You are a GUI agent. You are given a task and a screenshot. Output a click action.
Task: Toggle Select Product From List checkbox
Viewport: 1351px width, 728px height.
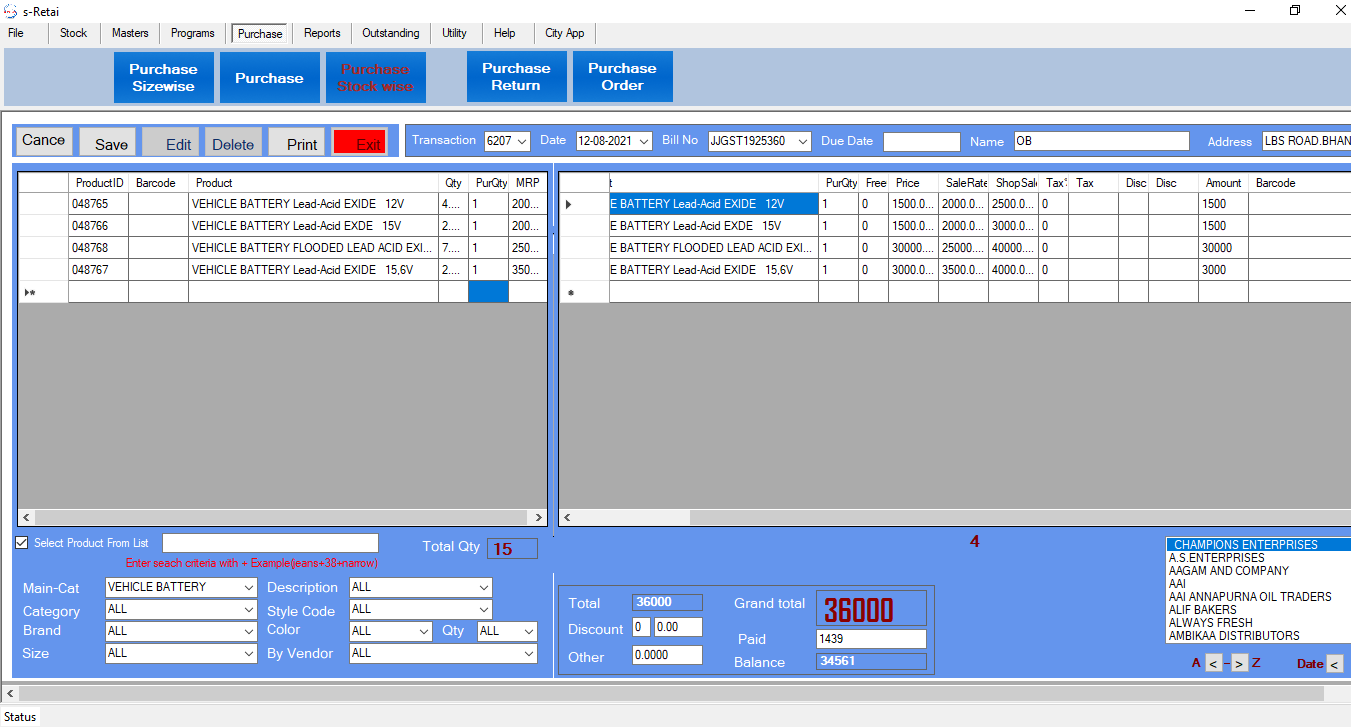pos(22,543)
